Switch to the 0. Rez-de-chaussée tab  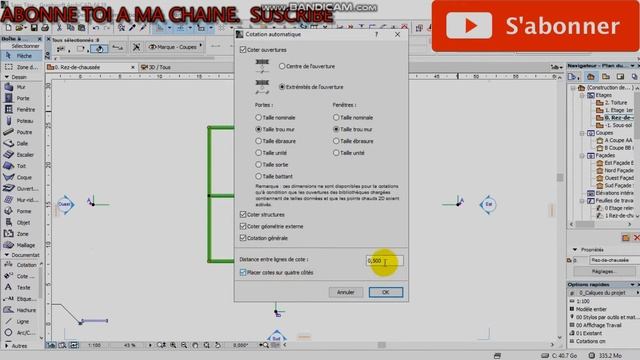pyautogui.click(x=78, y=67)
